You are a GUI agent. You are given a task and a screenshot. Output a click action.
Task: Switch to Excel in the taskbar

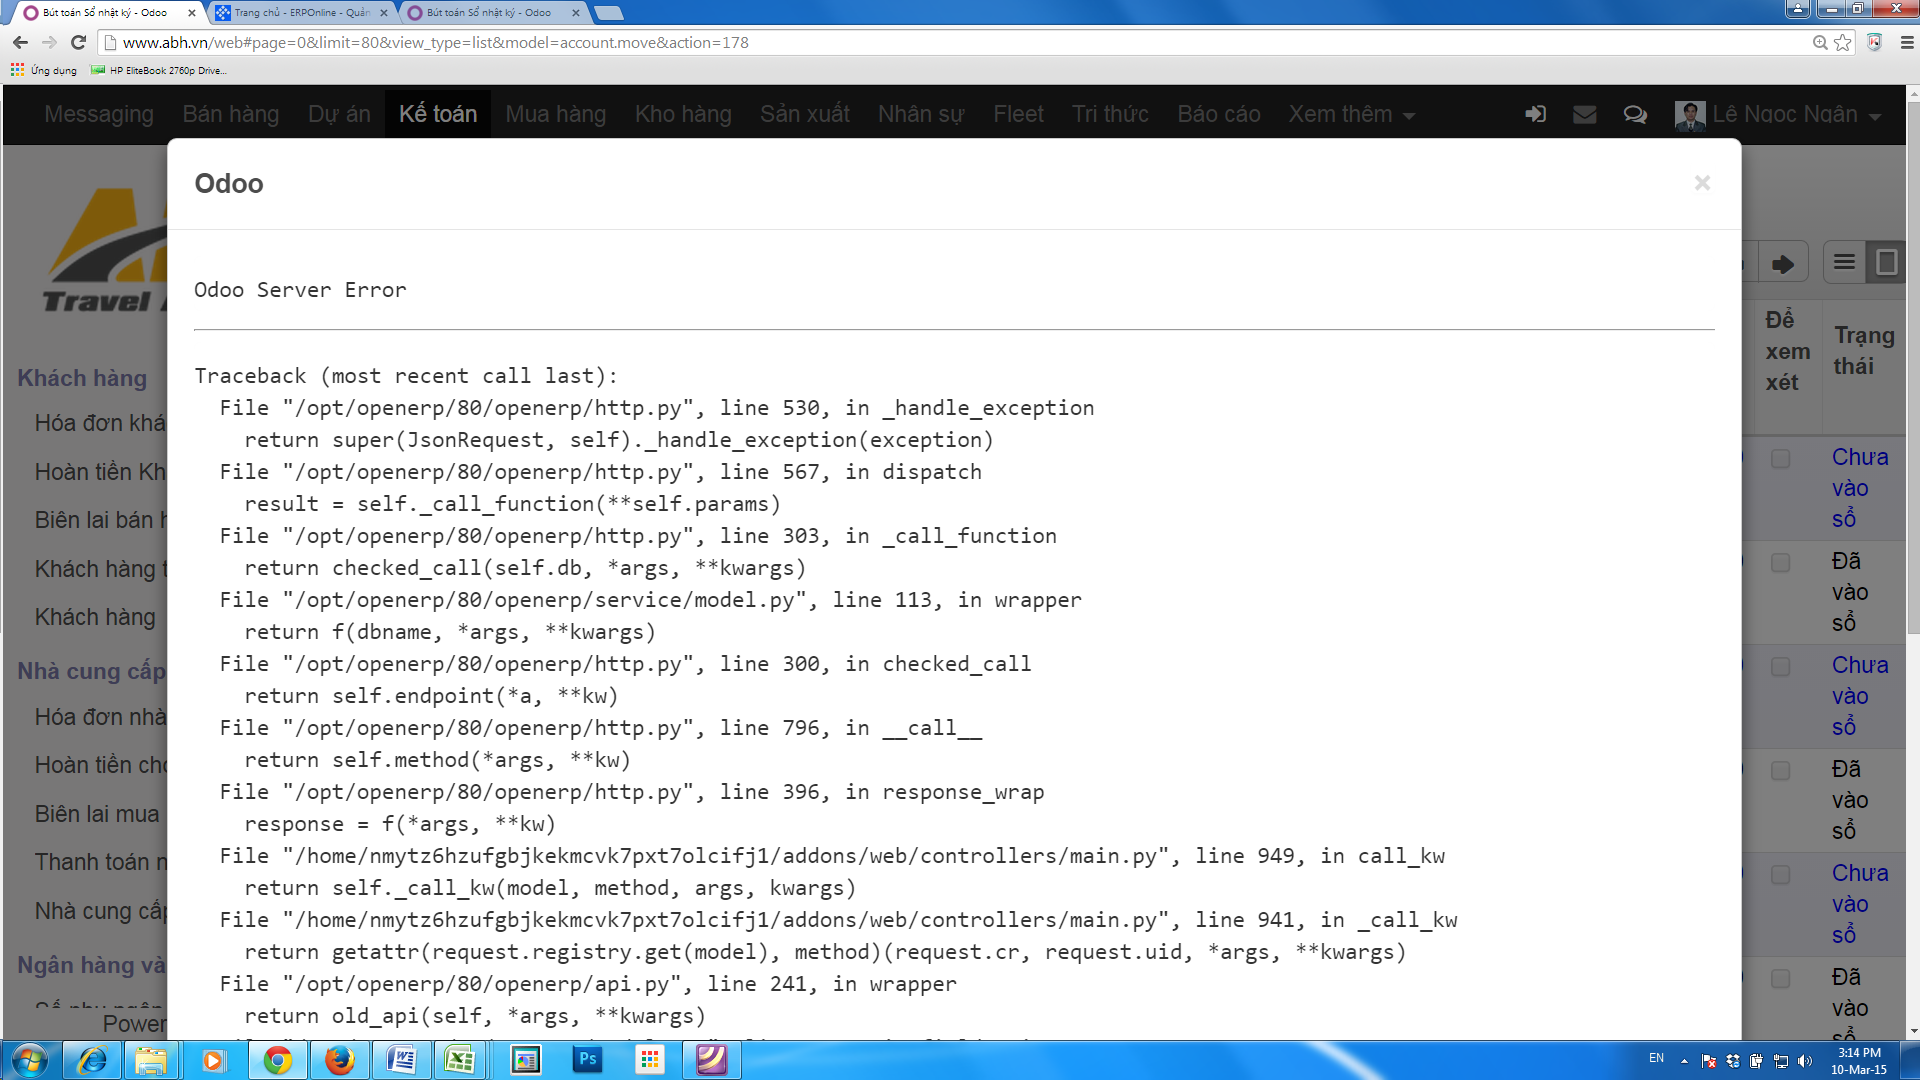click(x=460, y=1060)
